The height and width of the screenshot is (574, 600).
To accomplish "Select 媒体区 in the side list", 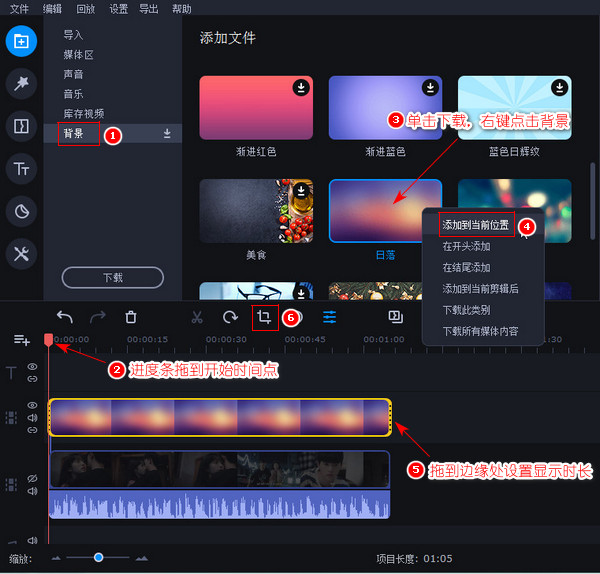I will [78, 55].
